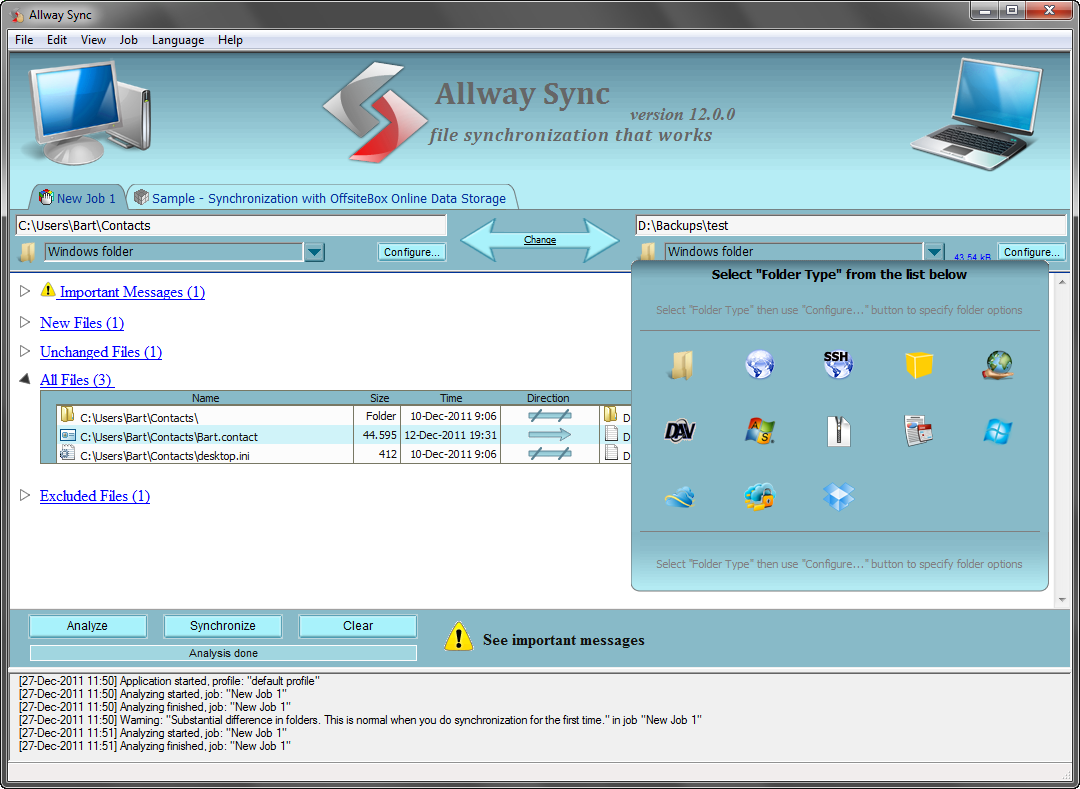This screenshot has height=789, width=1080.
Task: Open the New Files (1) link
Action: pyautogui.click(x=82, y=323)
